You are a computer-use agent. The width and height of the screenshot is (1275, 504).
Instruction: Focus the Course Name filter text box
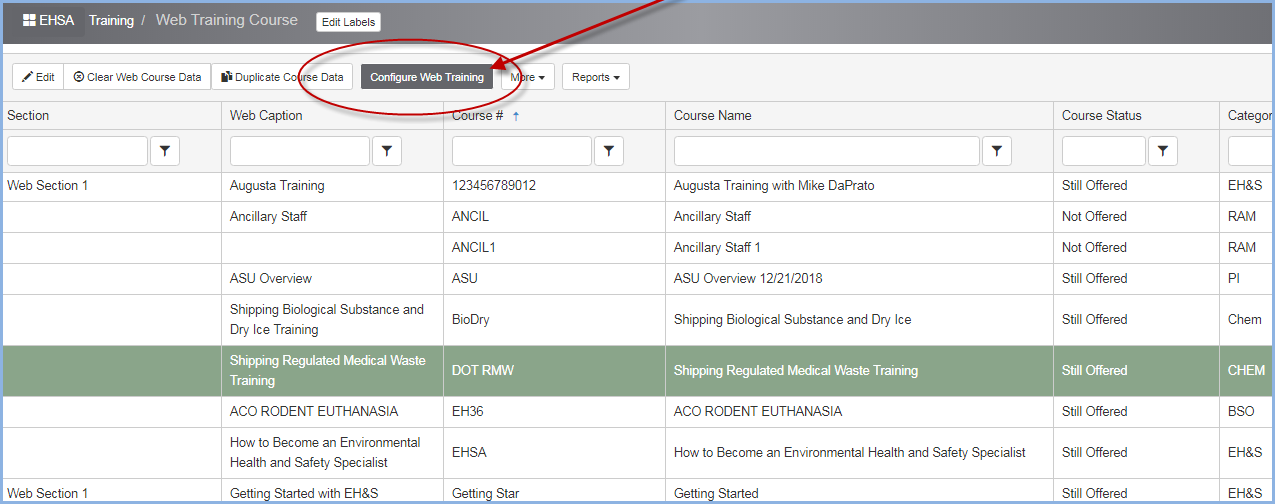click(x=827, y=151)
